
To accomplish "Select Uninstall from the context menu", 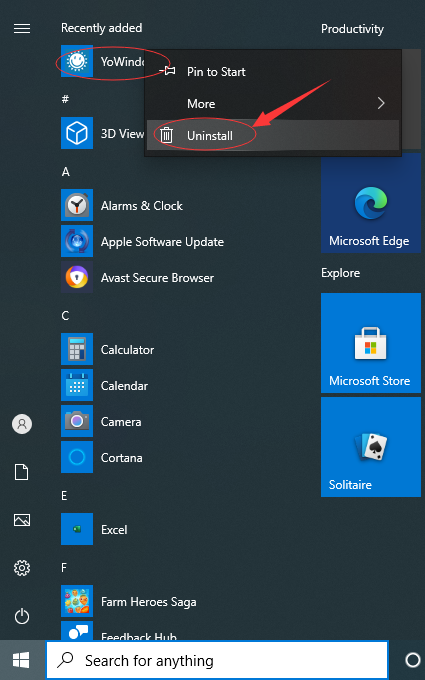I will click(x=273, y=136).
